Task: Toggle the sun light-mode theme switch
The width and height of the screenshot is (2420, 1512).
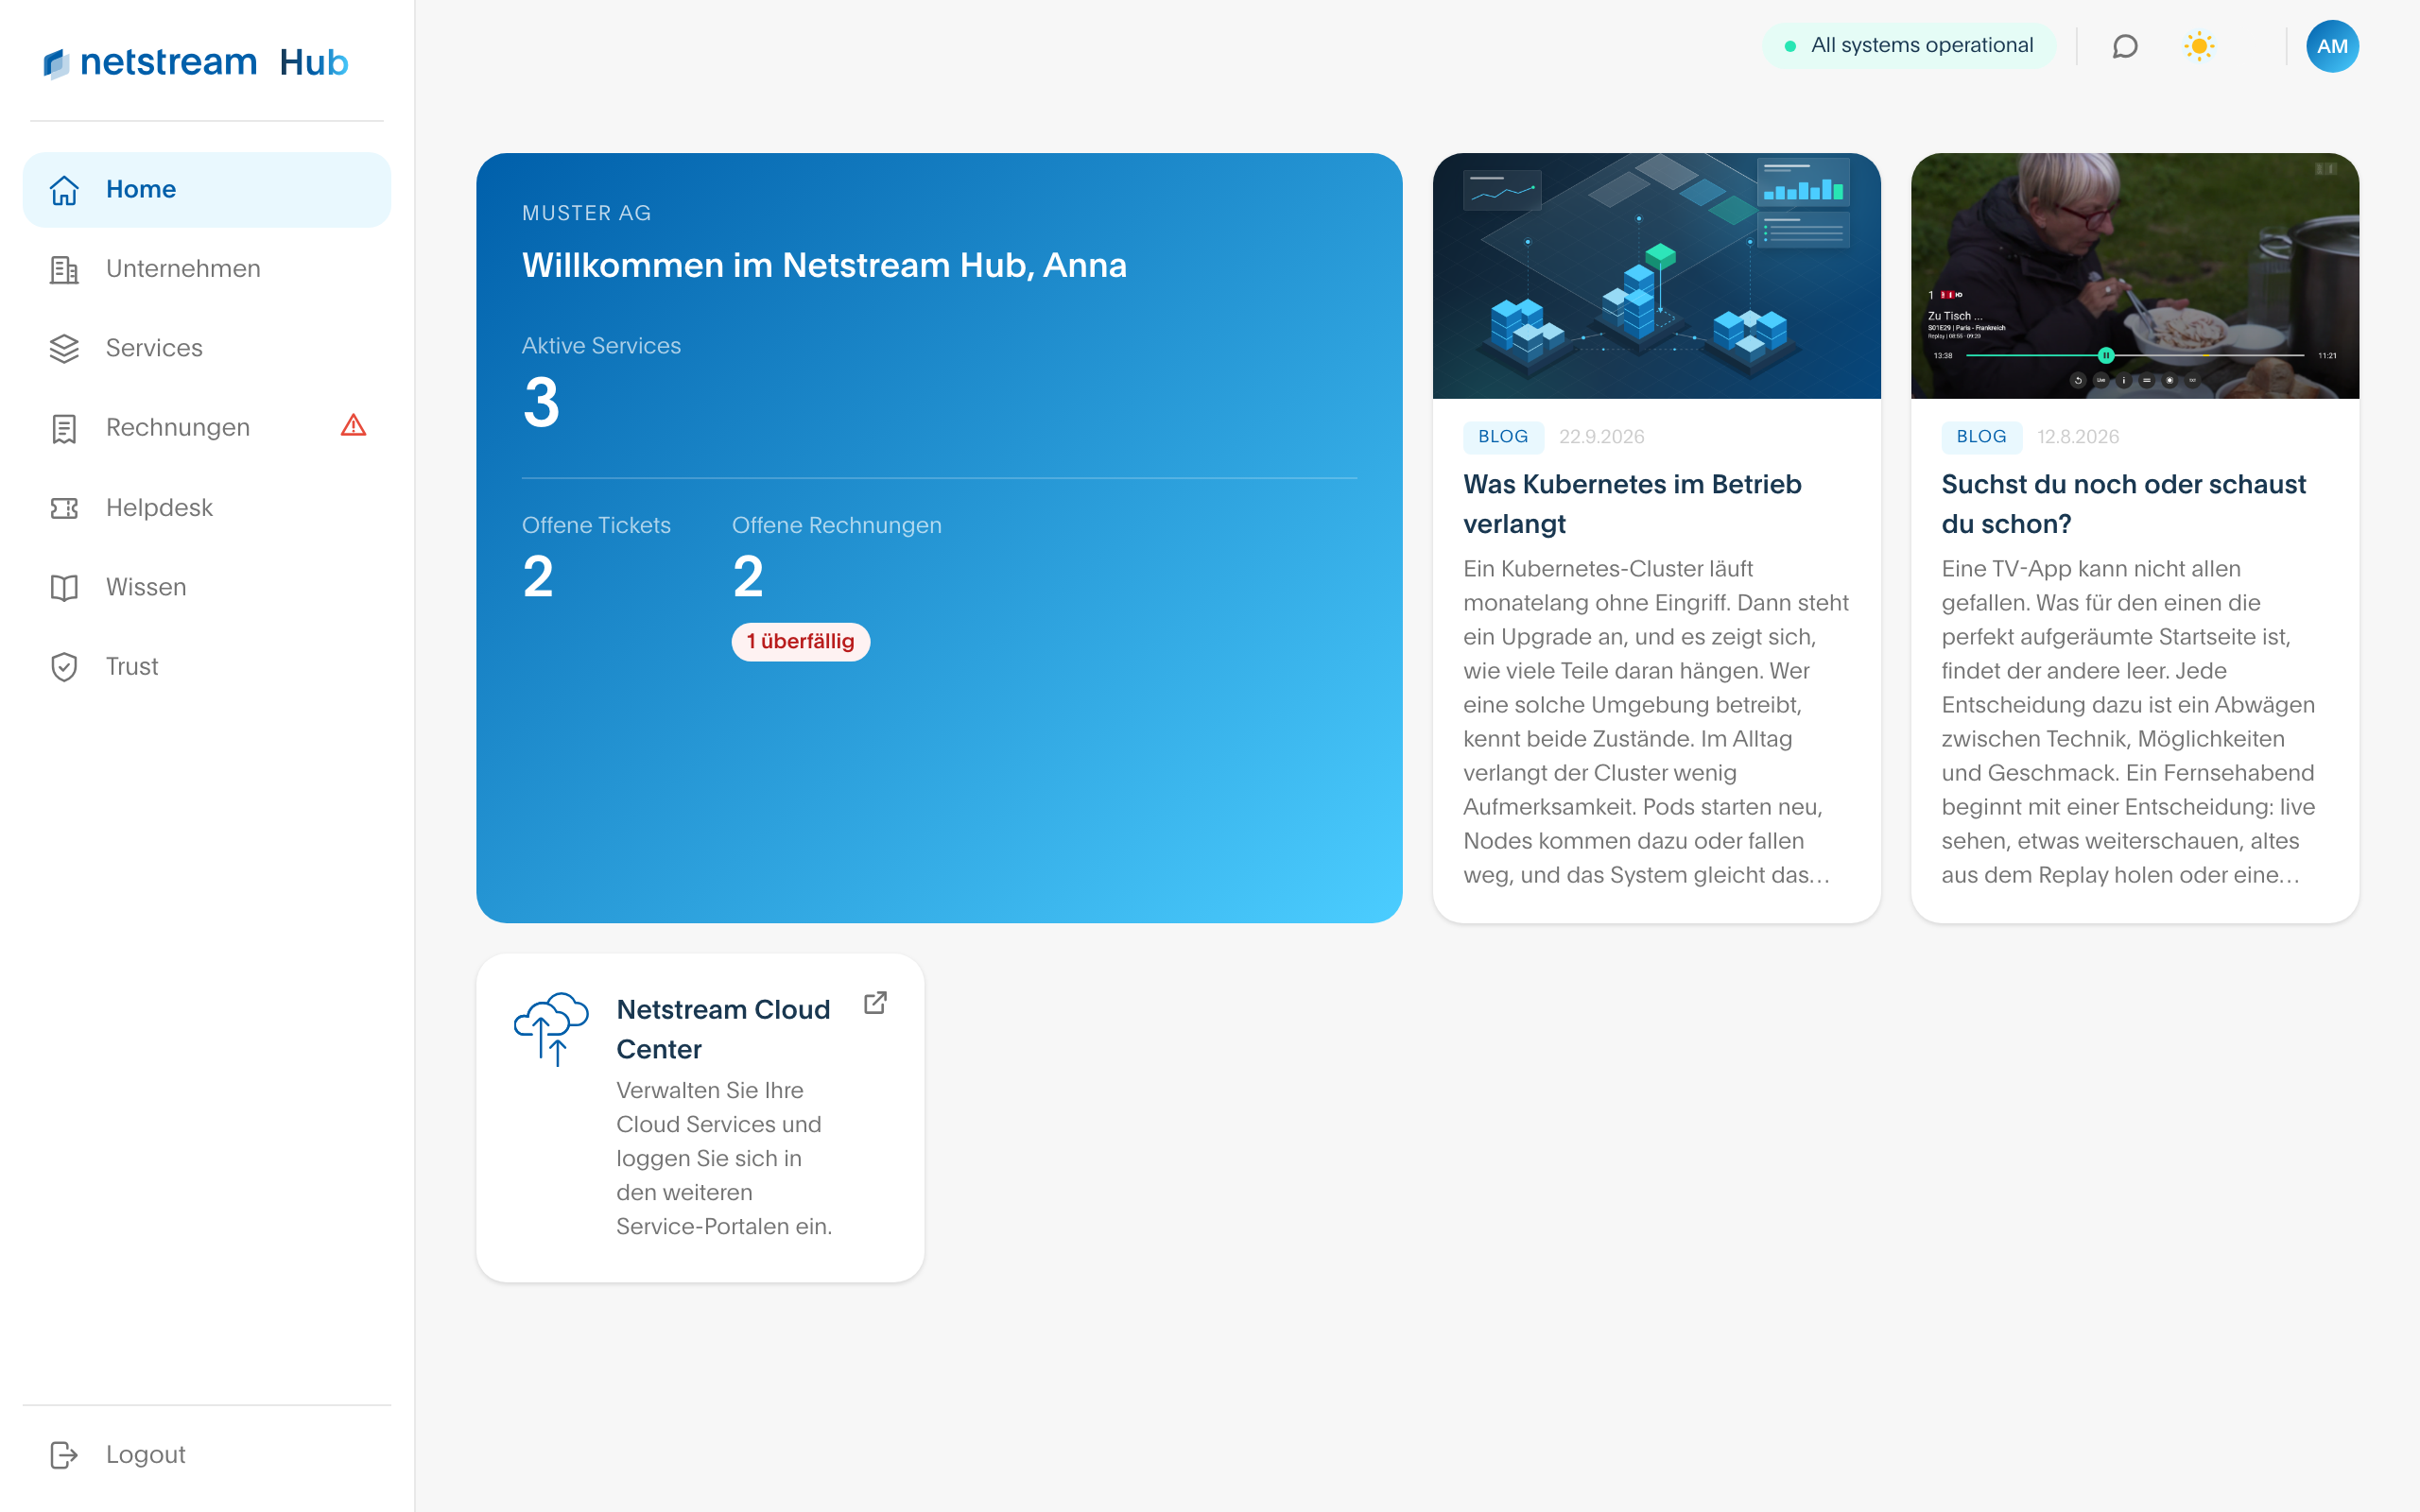Action: [2199, 46]
